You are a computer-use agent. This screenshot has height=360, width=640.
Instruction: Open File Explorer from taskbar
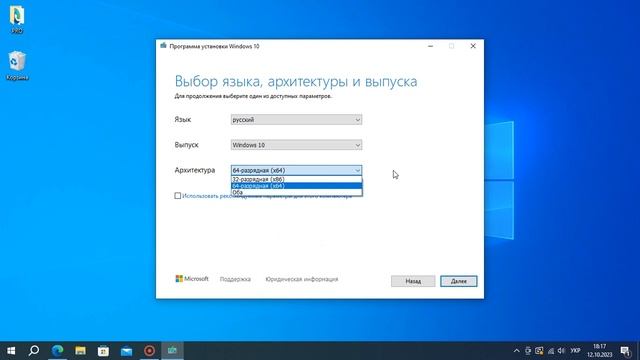coord(80,351)
